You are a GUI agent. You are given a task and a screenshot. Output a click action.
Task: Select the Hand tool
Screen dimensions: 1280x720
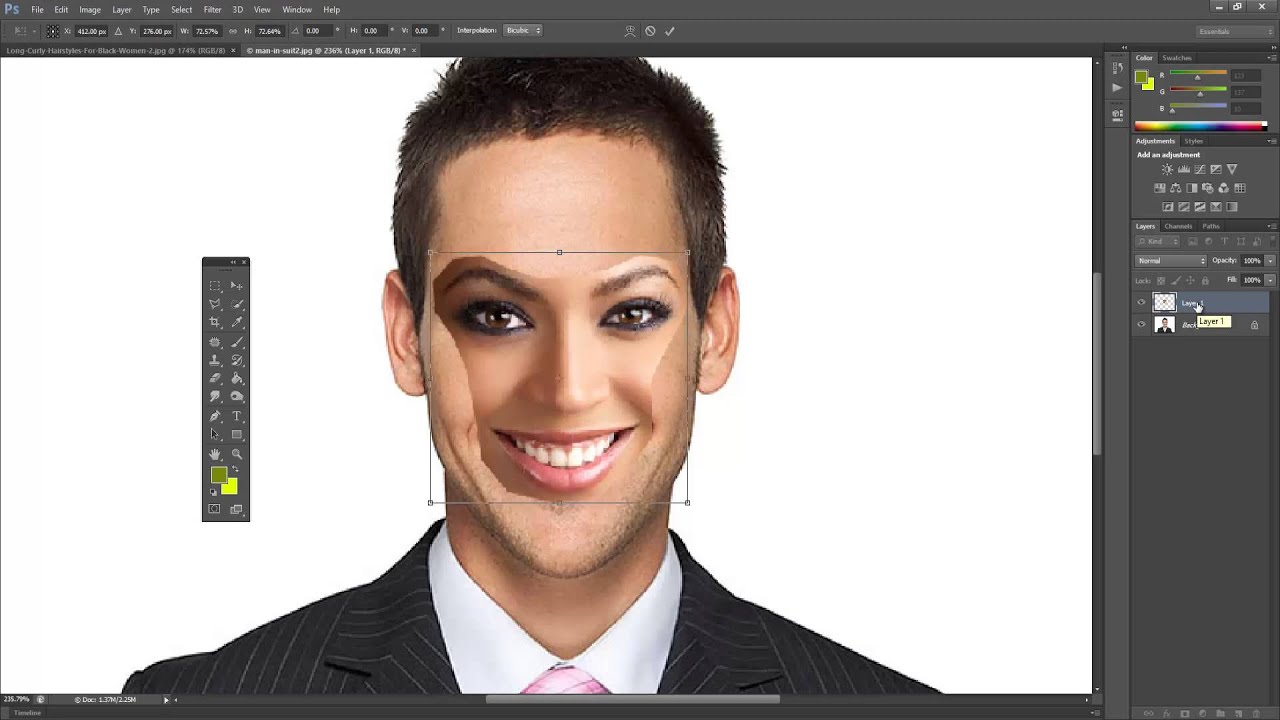pos(215,454)
